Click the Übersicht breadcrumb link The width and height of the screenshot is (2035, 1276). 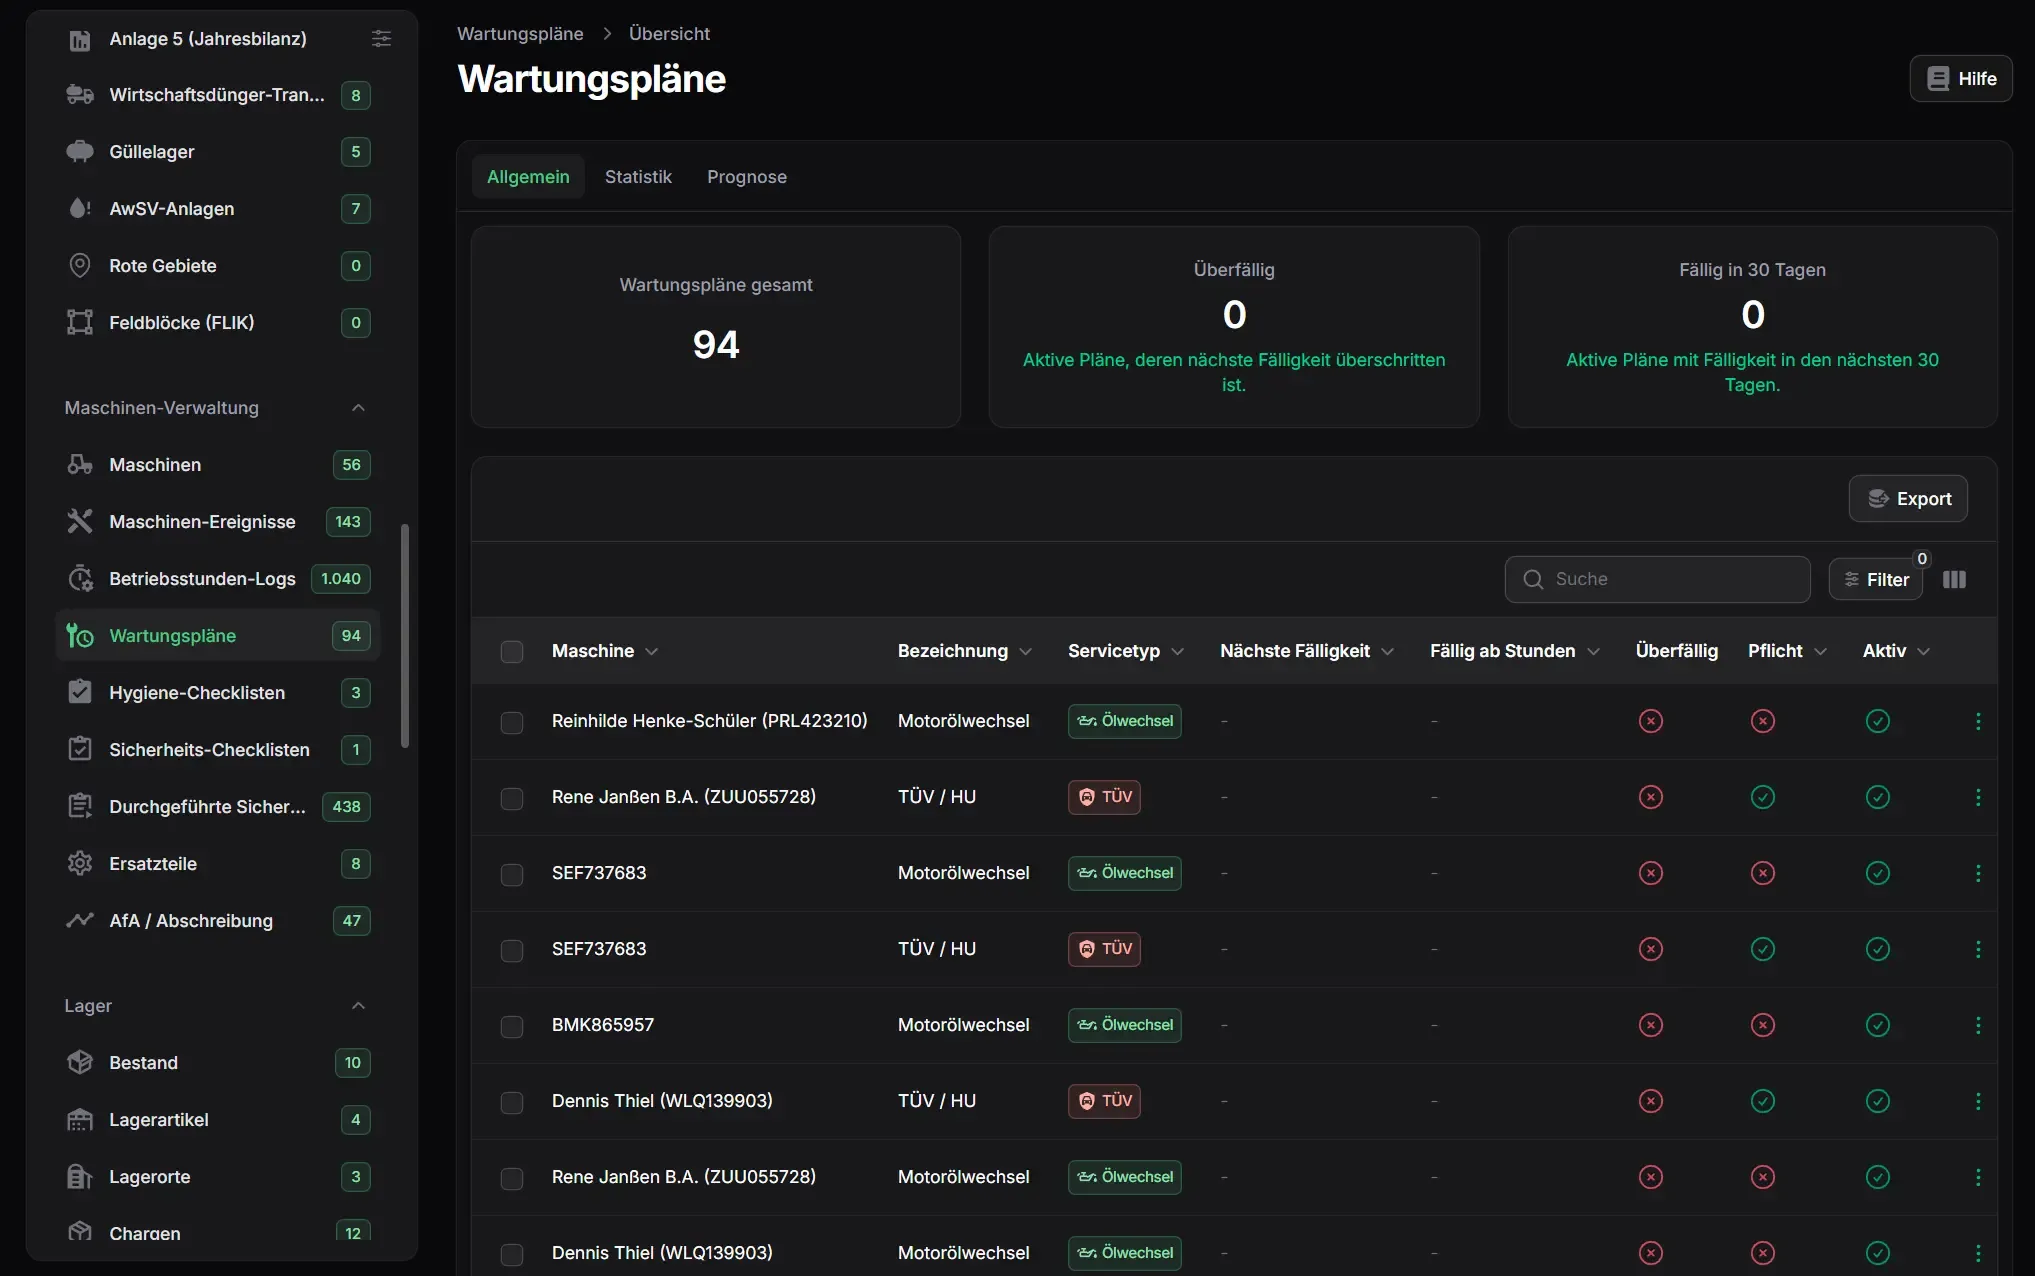pyautogui.click(x=669, y=34)
